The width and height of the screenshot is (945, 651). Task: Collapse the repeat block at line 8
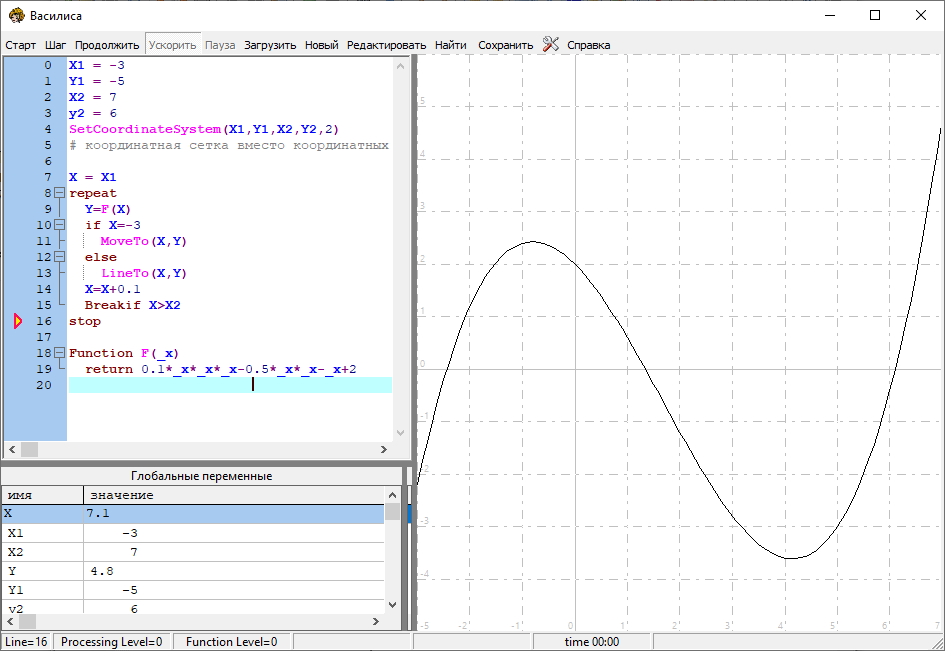59,193
